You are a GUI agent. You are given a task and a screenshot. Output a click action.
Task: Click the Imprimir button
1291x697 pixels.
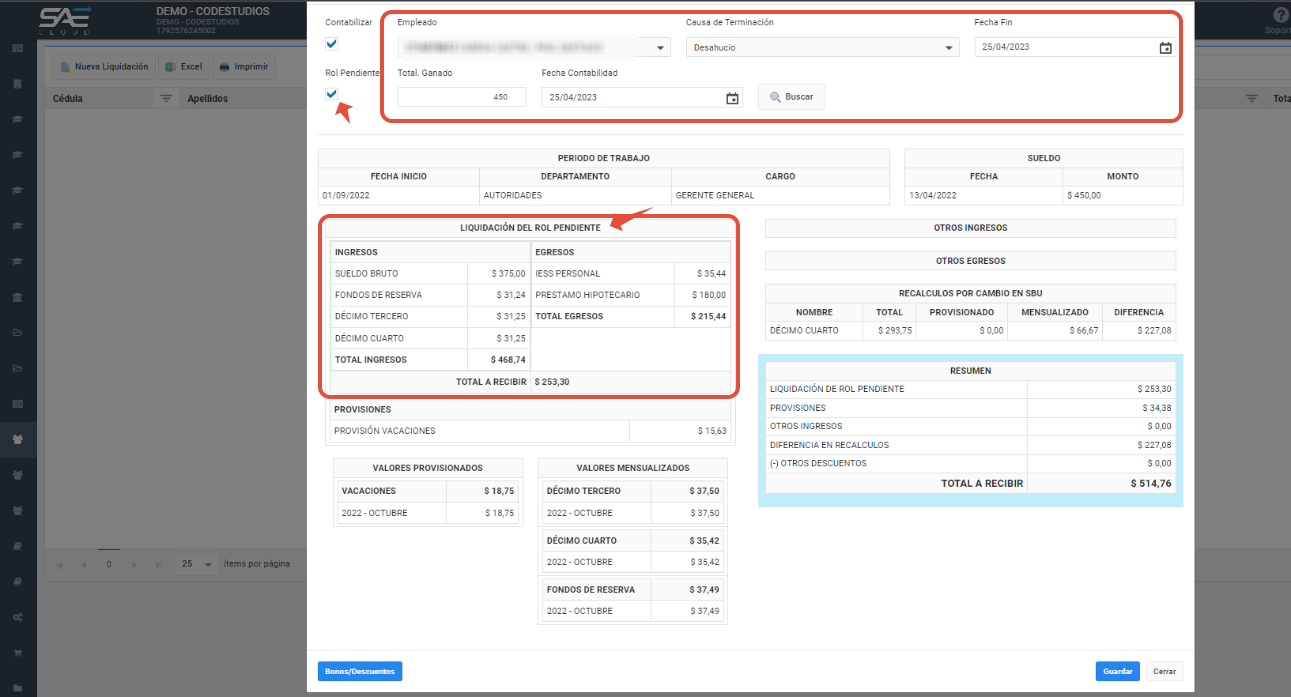pos(243,67)
